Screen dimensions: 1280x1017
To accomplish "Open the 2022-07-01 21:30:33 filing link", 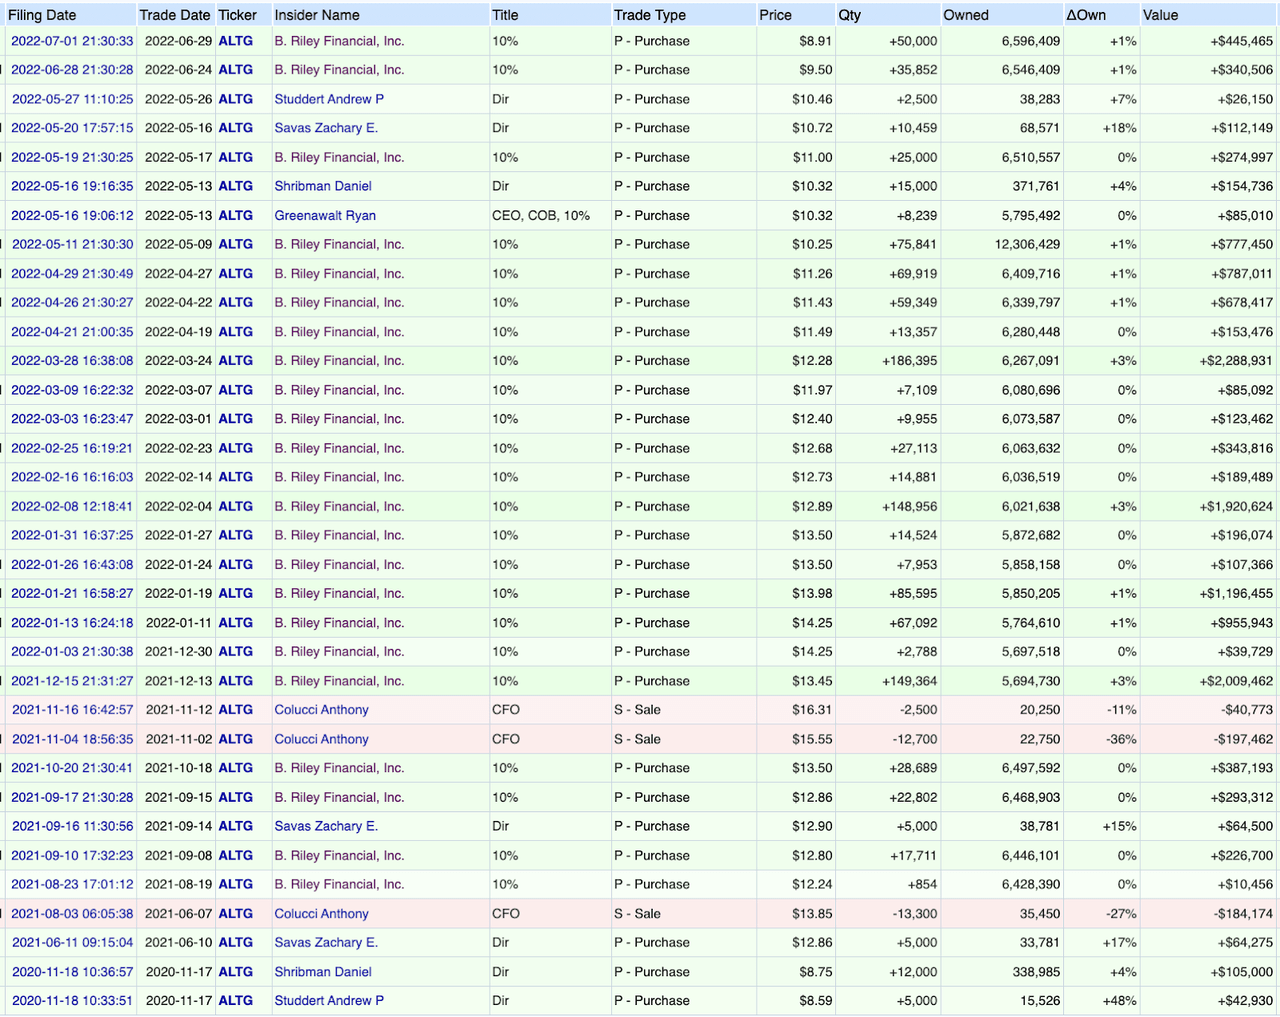I will point(72,41).
